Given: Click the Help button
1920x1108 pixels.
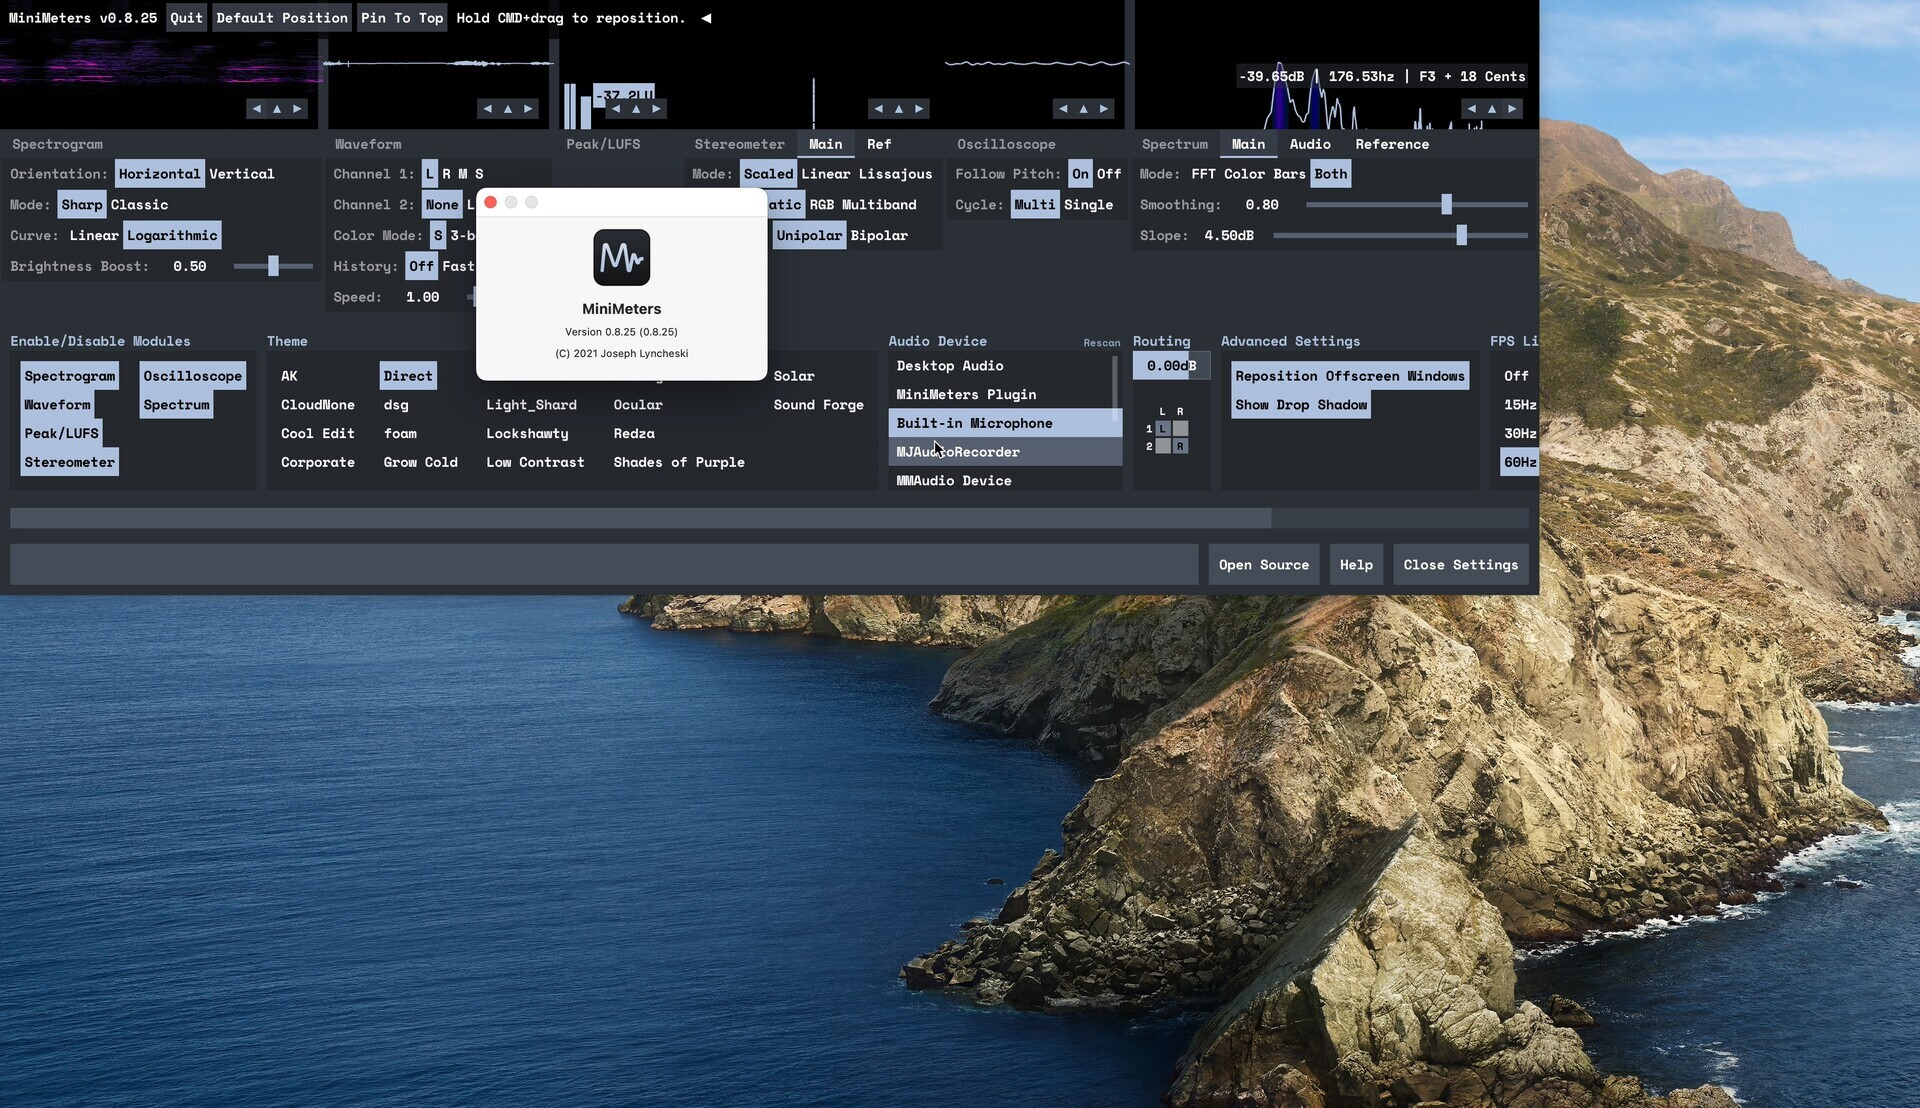Looking at the screenshot, I should tap(1356, 565).
